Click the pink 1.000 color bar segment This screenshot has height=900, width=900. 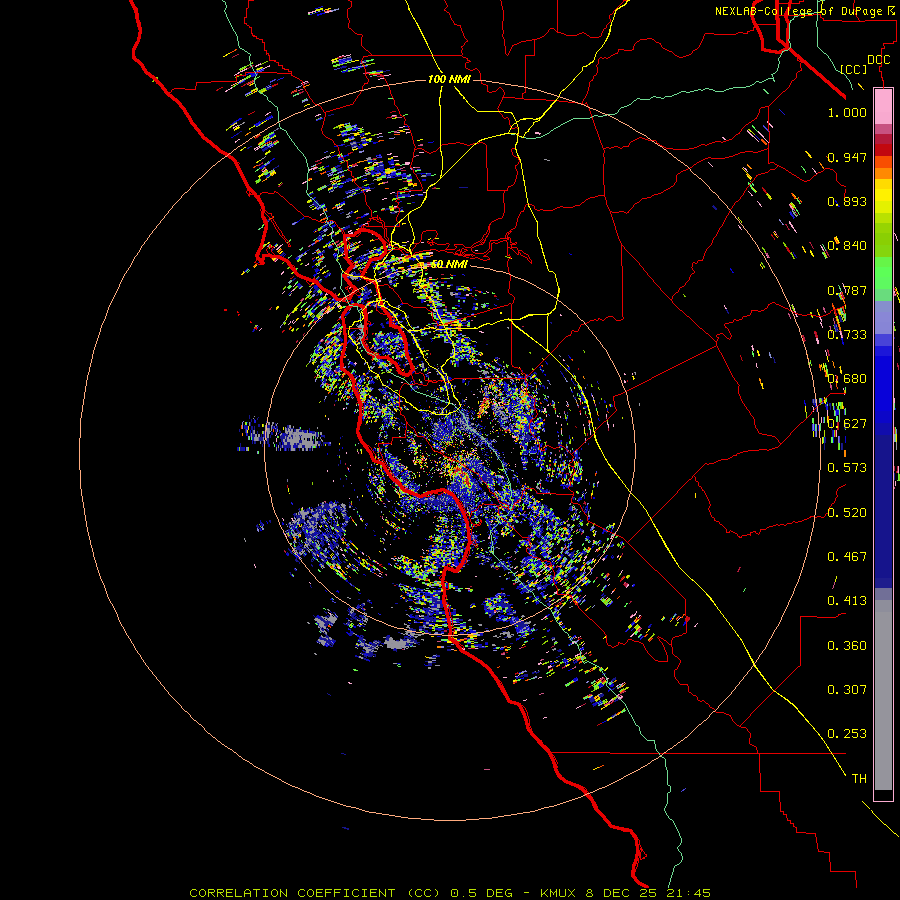[883, 106]
